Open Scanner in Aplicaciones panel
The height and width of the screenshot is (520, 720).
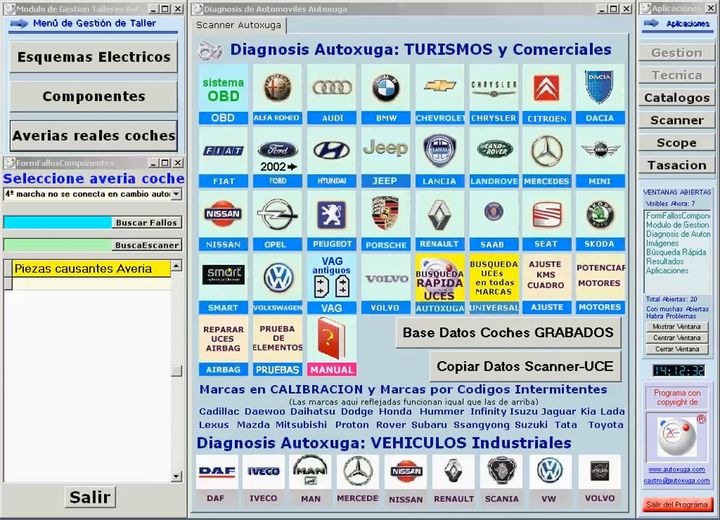[x=677, y=120]
